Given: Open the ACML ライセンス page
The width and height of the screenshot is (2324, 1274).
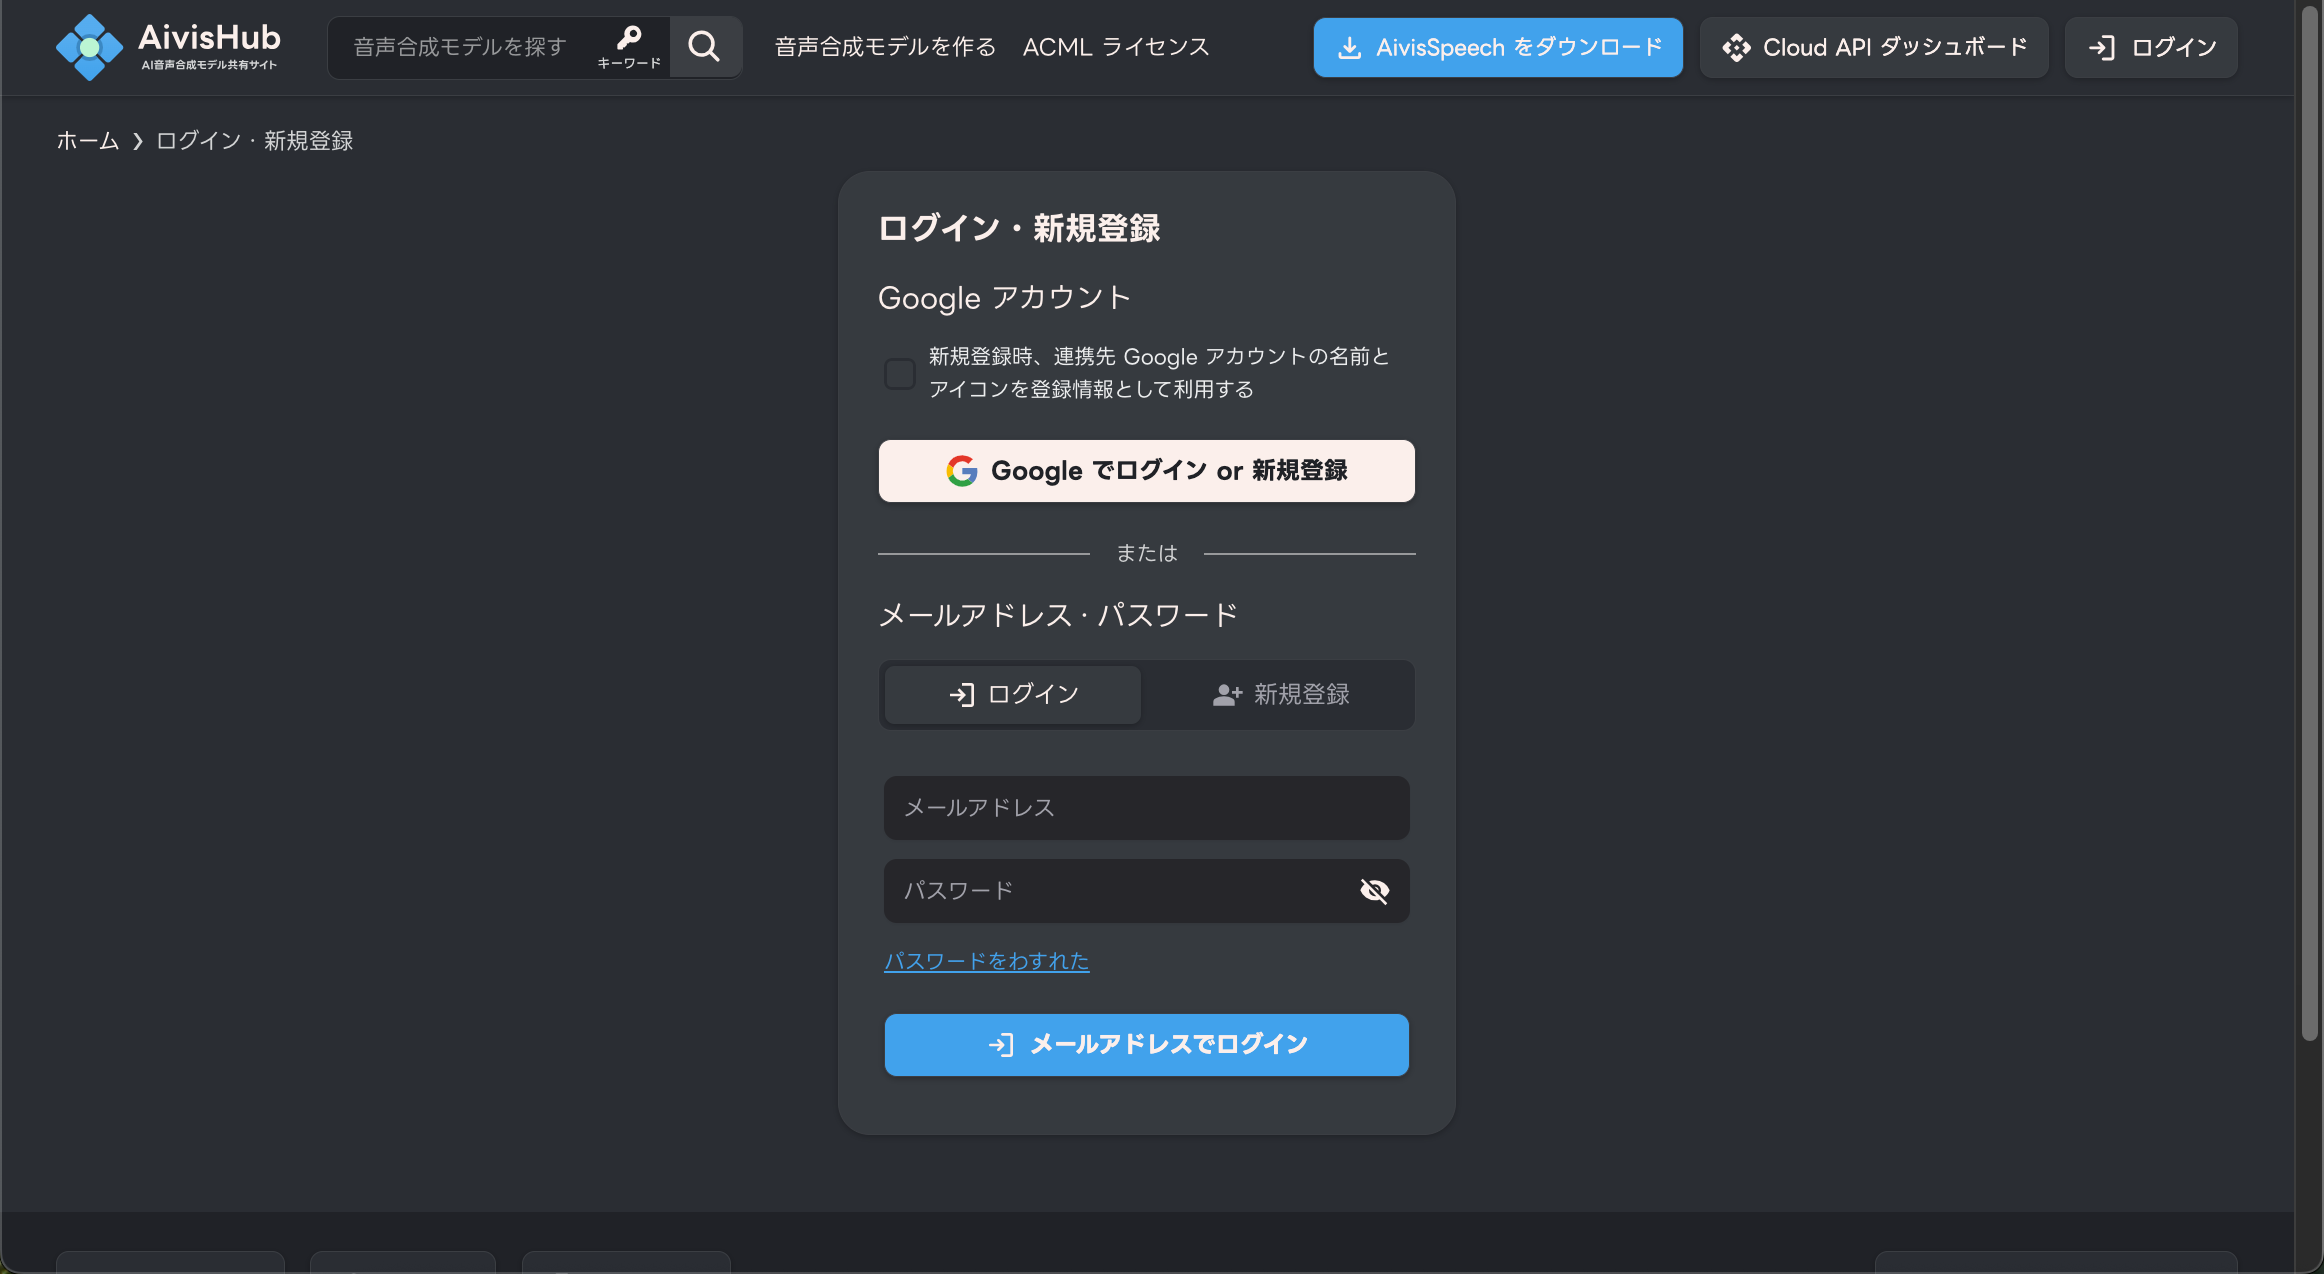Looking at the screenshot, I should pyautogui.click(x=1115, y=46).
